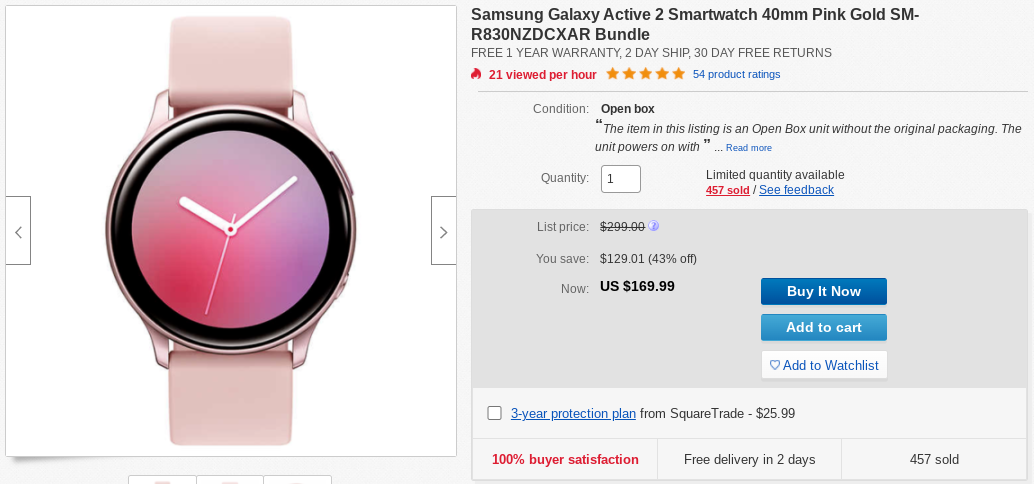Click the list price help icon

[x=654, y=226]
